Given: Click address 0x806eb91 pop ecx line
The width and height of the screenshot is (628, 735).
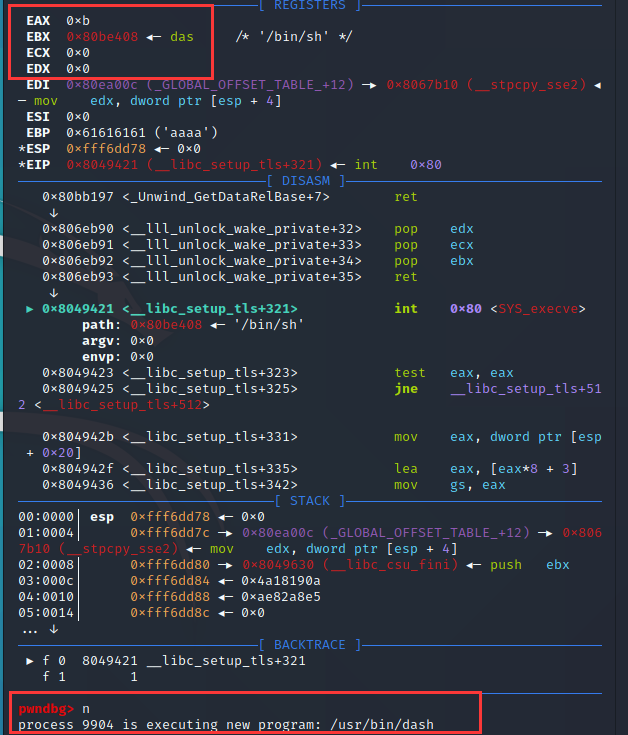Looking at the screenshot, I should [258, 245].
